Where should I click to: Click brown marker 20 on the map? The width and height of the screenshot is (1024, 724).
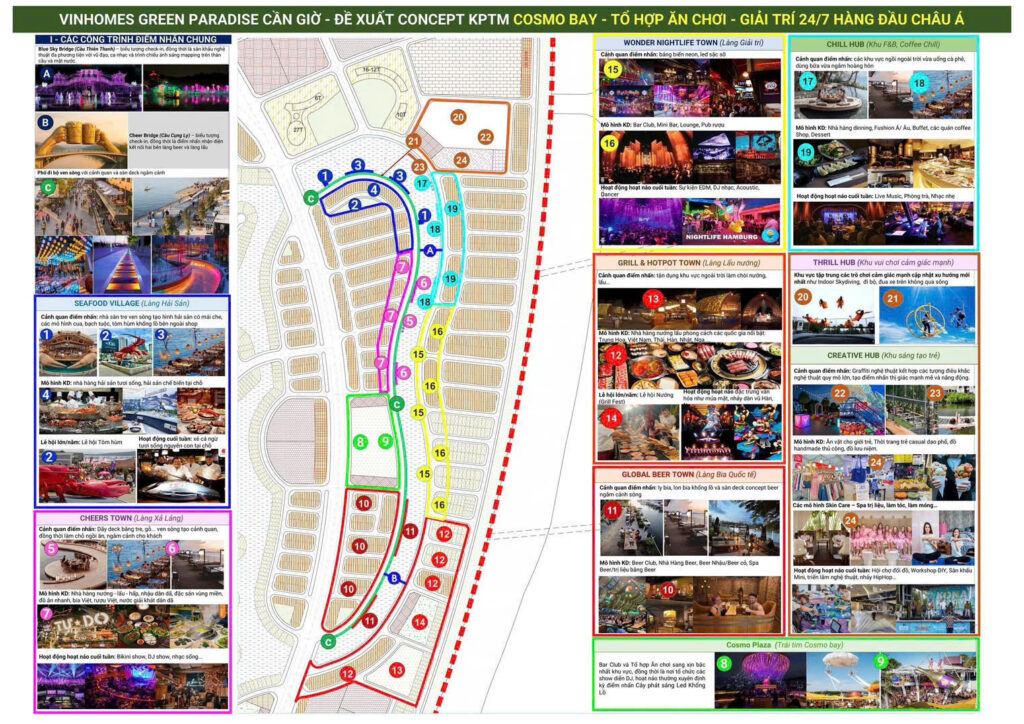(x=458, y=117)
